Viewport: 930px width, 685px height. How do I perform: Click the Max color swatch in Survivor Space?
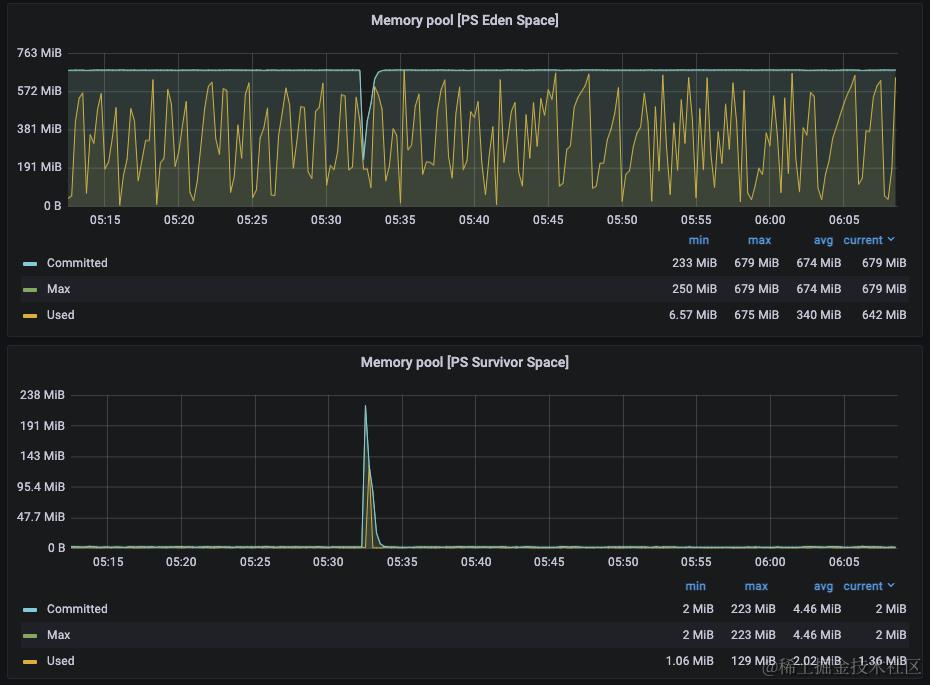pos(30,636)
